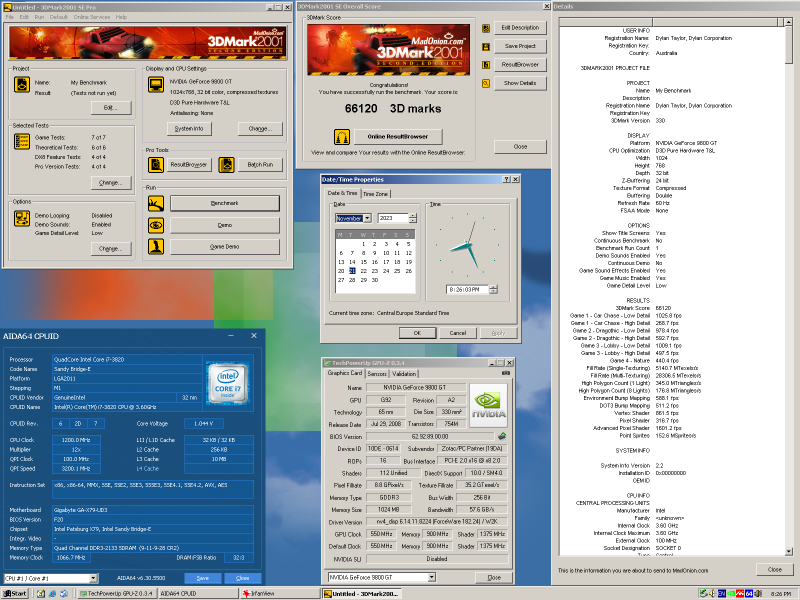Open the Help menu in 3DMark

[121, 17]
